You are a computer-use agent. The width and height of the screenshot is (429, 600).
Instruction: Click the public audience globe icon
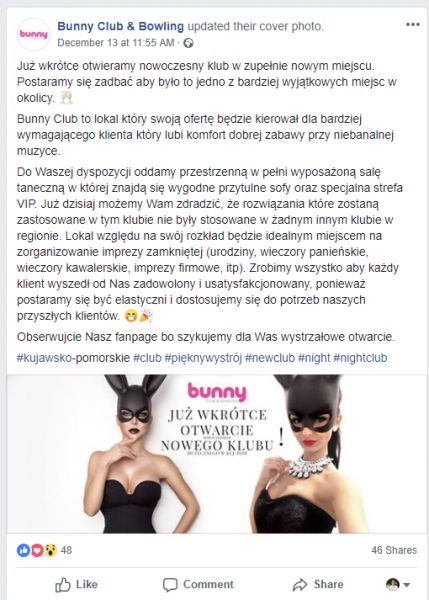tap(188, 43)
